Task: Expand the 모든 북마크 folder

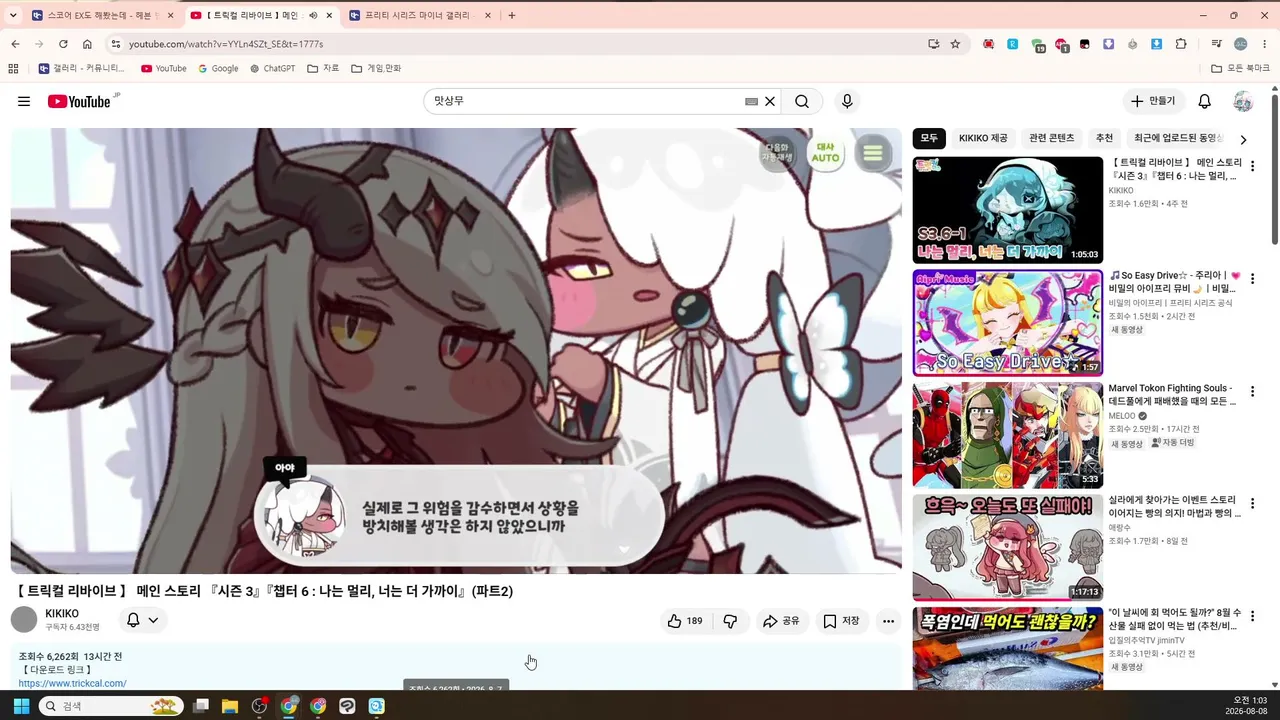Action: 1241,68
